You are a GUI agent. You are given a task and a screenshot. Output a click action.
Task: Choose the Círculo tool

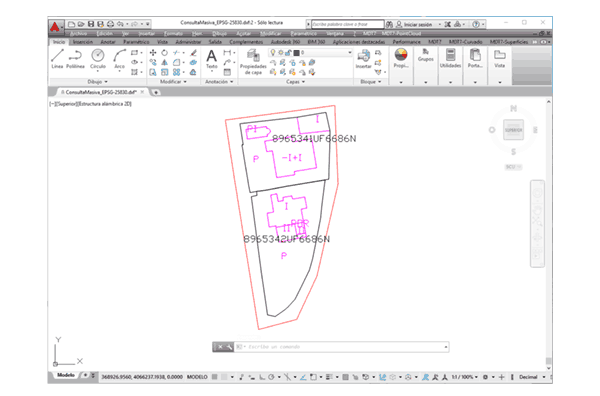pyautogui.click(x=98, y=59)
